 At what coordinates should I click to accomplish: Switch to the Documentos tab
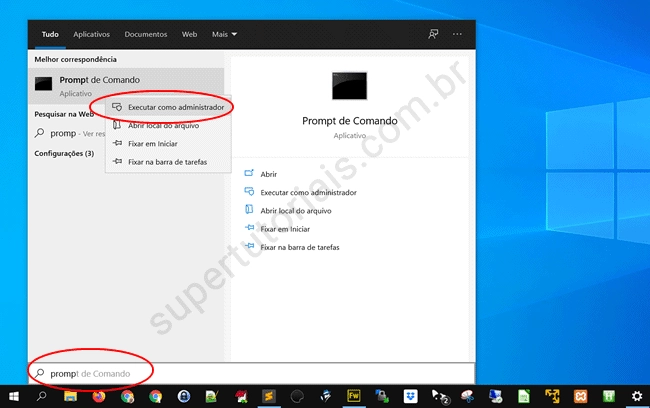coord(146,34)
